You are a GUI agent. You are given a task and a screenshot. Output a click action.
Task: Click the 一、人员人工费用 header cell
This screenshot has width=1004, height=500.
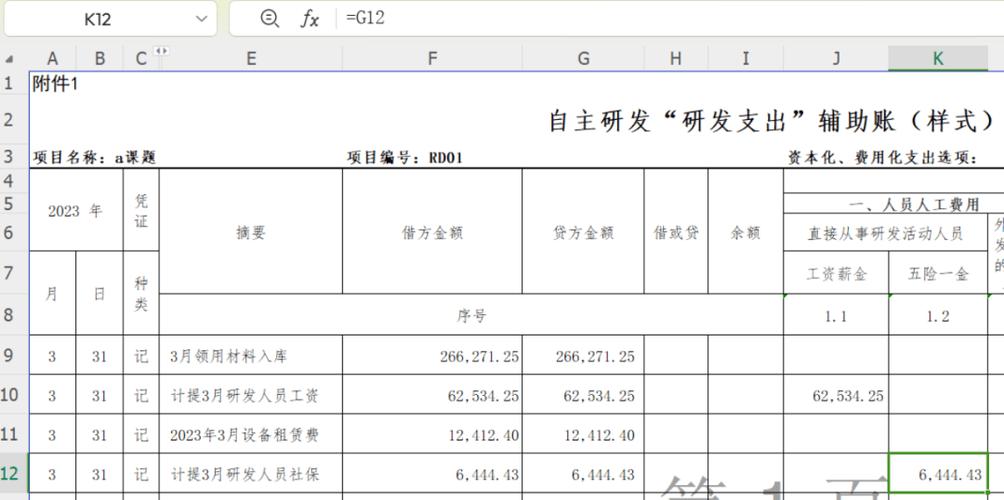pyautogui.click(x=914, y=205)
